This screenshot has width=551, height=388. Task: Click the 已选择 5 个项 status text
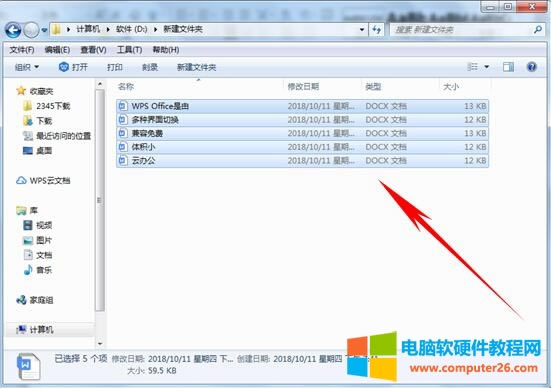pyautogui.click(x=81, y=358)
